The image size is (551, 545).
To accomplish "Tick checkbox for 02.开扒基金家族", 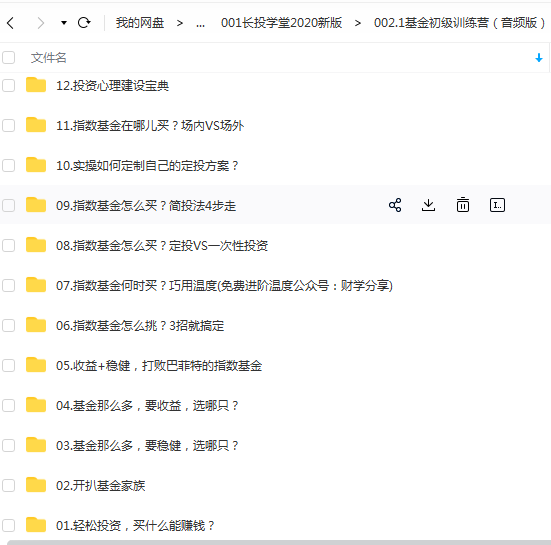I will (x=8, y=486).
